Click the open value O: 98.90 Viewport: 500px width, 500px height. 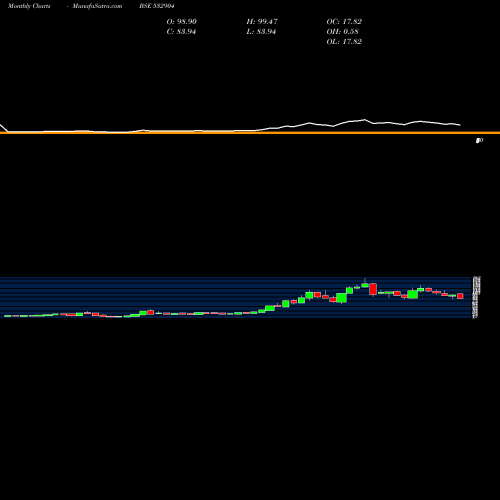click(x=182, y=22)
